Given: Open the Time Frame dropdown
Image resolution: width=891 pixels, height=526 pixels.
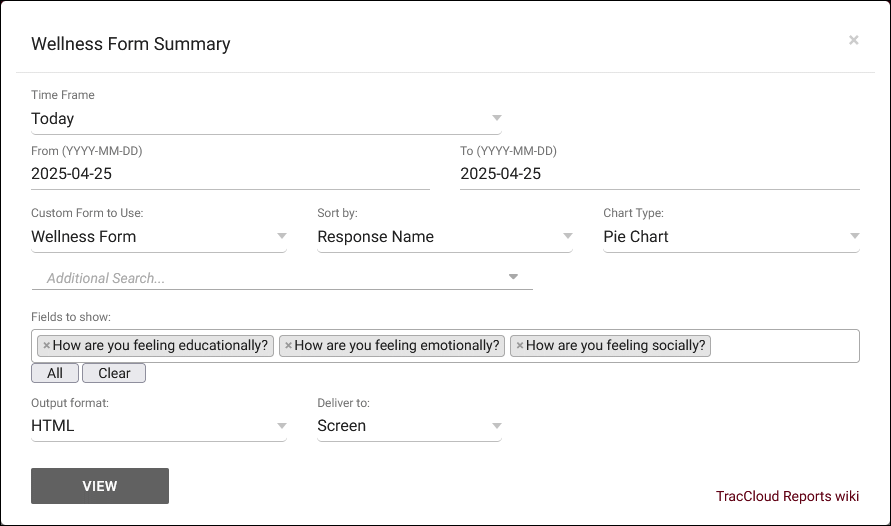Looking at the screenshot, I should [266, 119].
